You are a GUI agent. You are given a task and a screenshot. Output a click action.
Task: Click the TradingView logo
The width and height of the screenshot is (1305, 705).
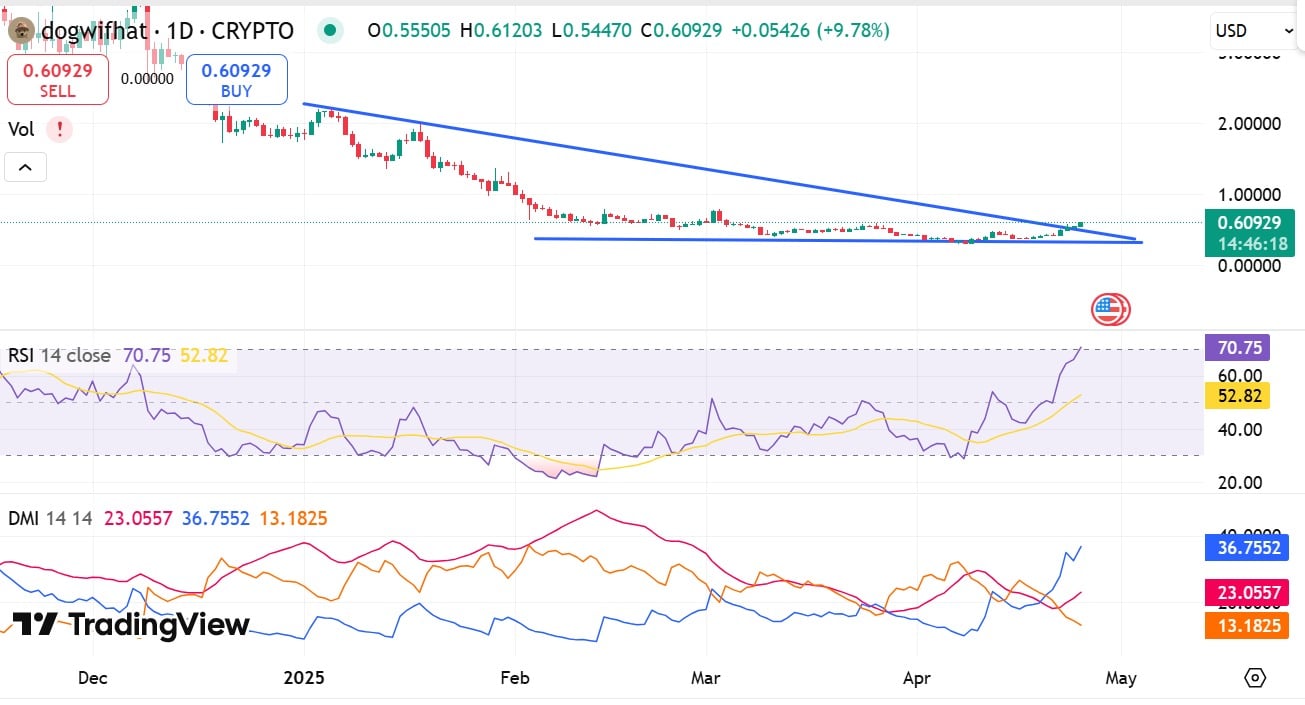(x=131, y=625)
